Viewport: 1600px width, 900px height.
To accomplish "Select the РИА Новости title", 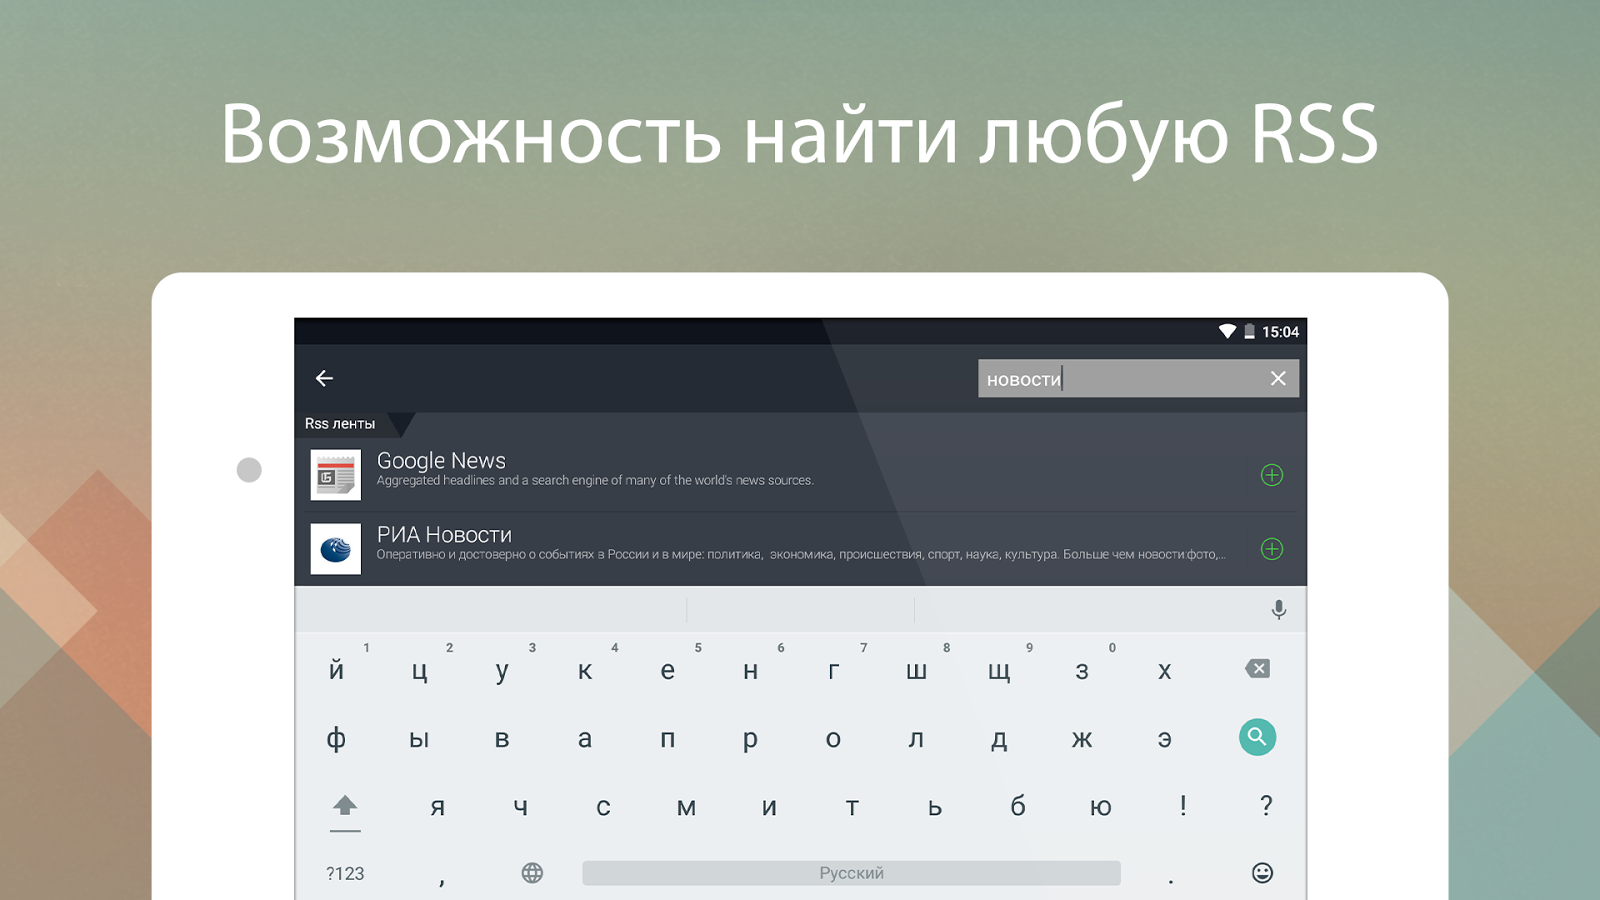I will [x=444, y=535].
